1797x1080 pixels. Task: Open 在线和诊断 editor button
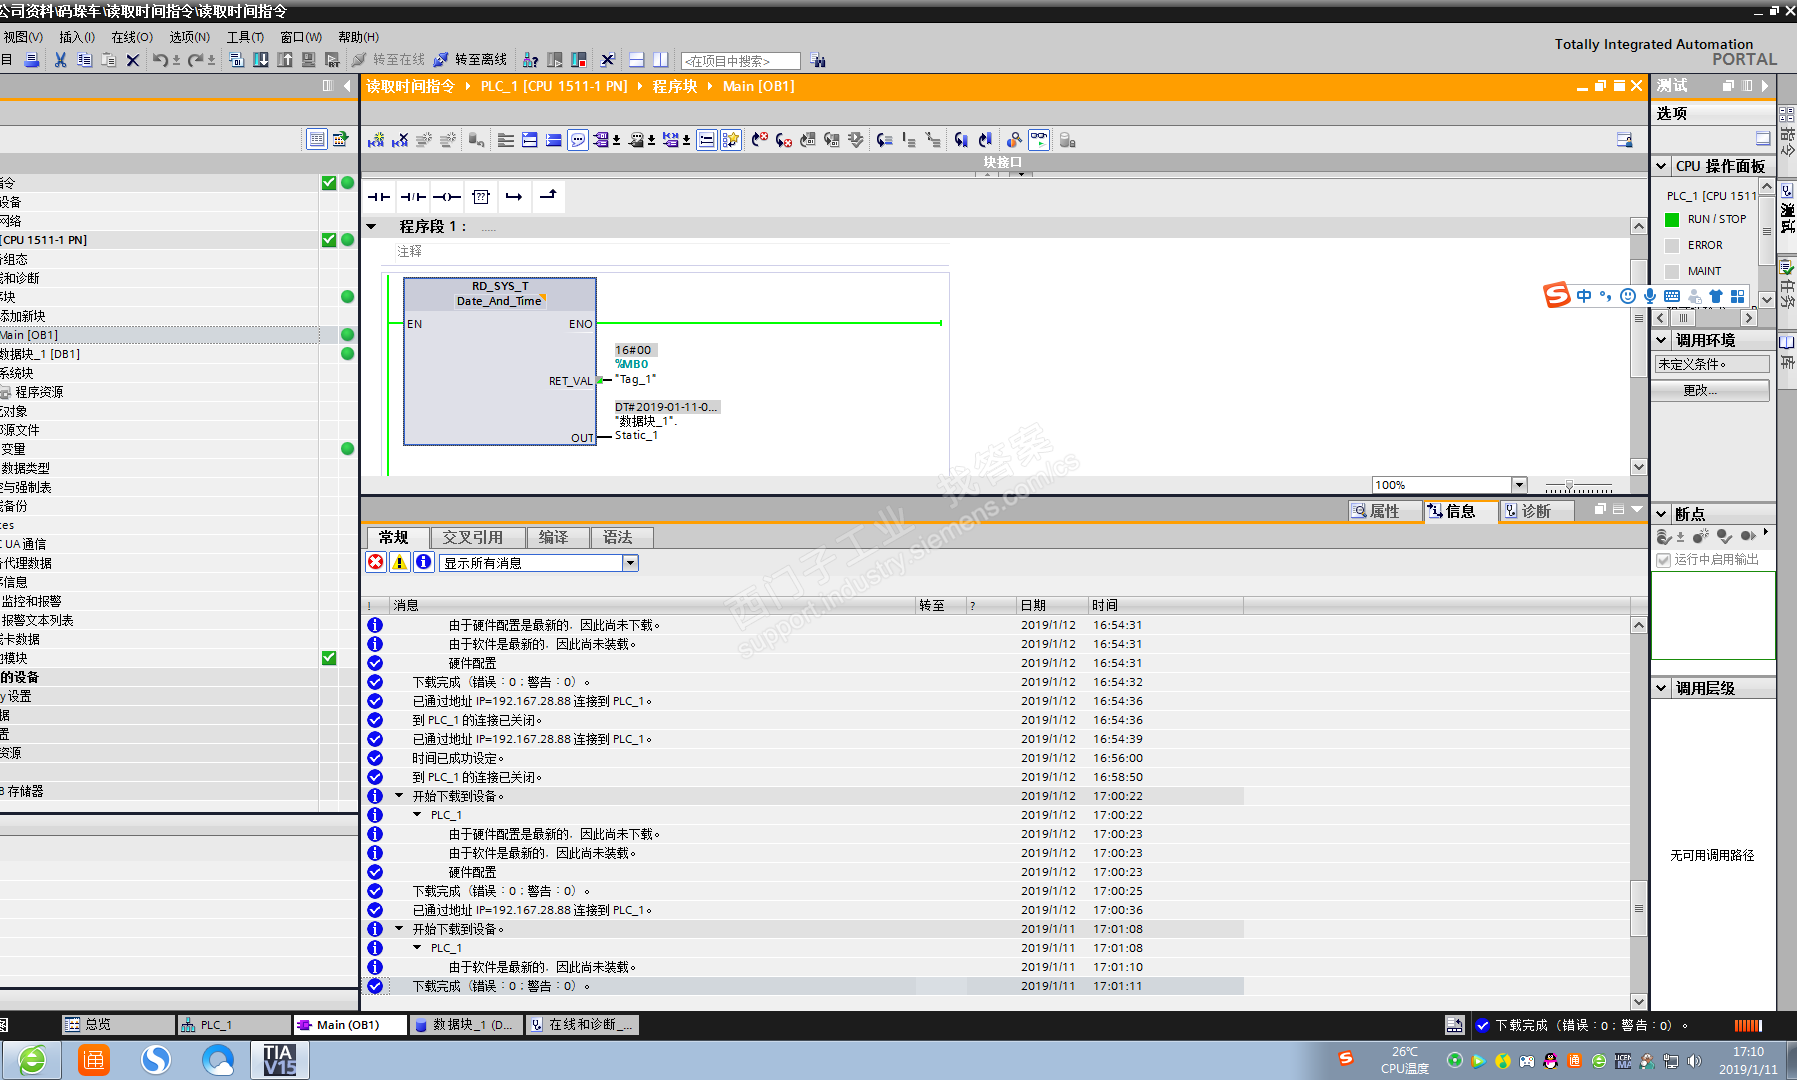(x=582, y=1024)
